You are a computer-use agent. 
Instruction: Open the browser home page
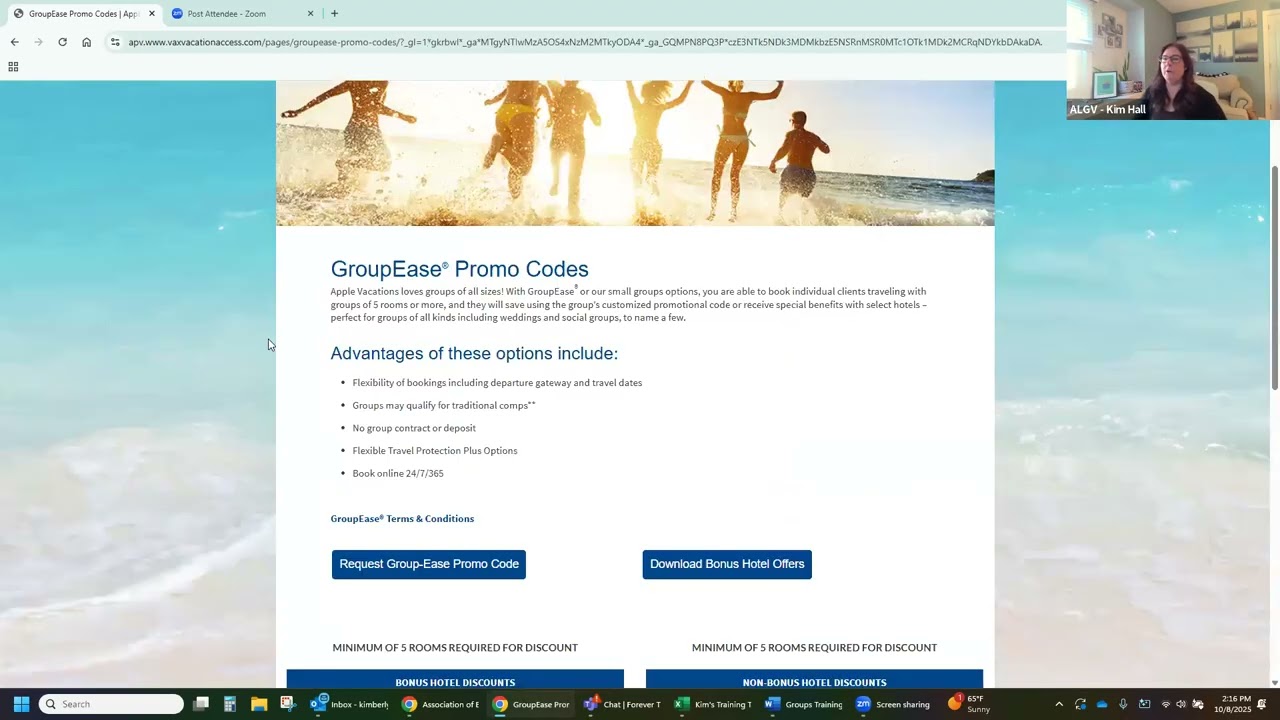tap(86, 42)
